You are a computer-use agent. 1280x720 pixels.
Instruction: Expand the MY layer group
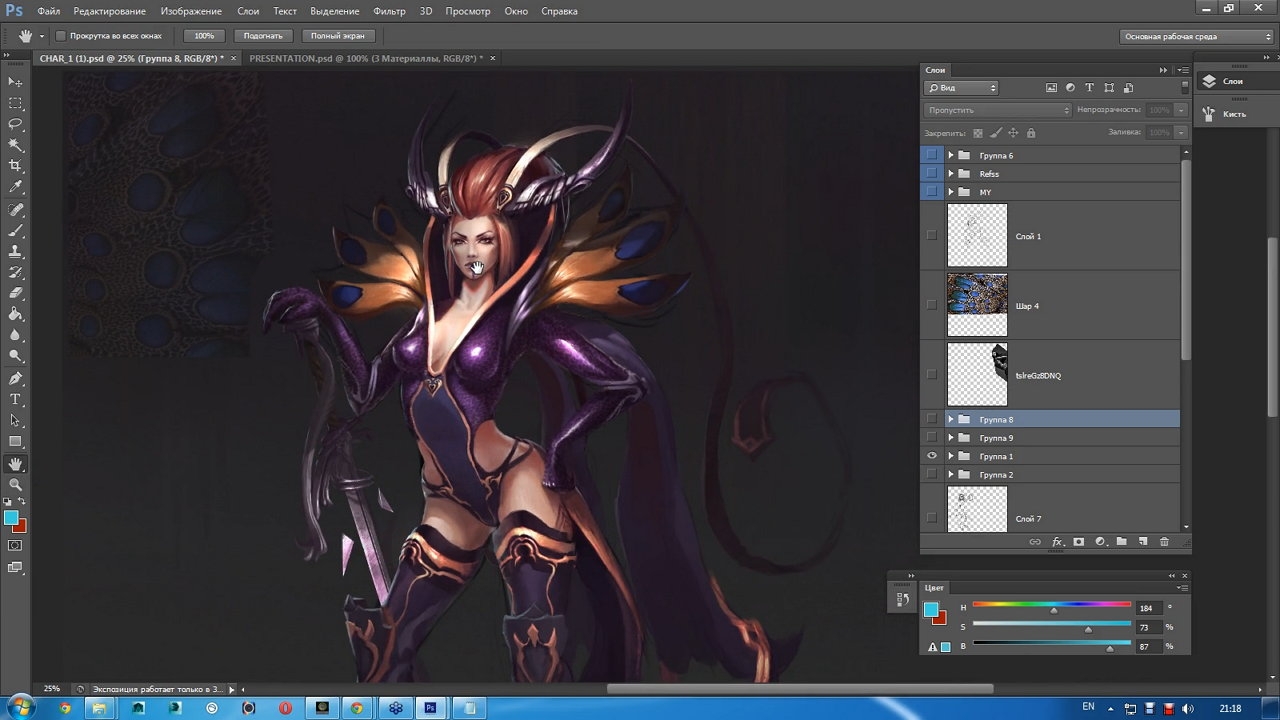[951, 192]
